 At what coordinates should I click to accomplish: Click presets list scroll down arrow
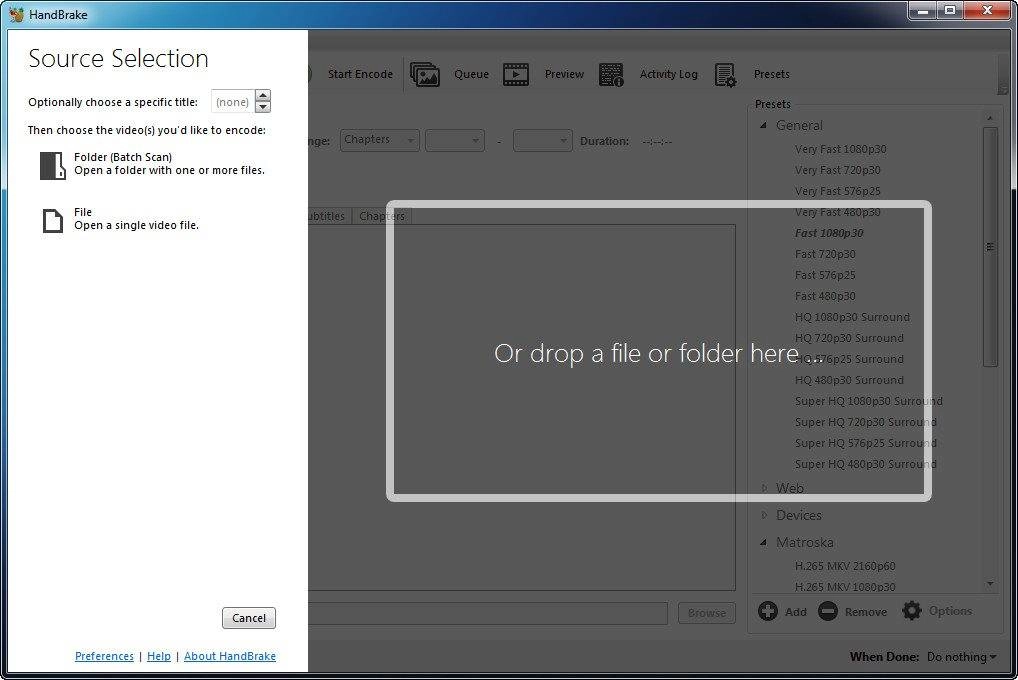click(990, 583)
